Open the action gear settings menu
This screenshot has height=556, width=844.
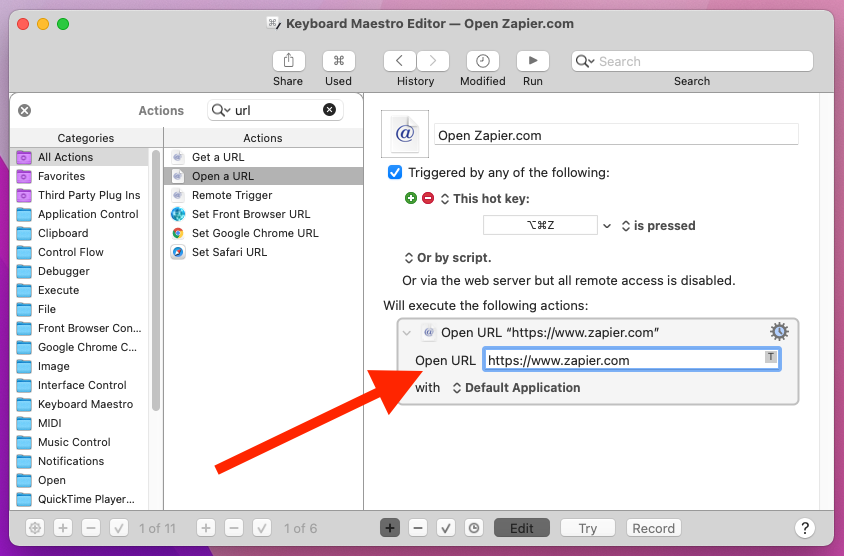coord(779,332)
